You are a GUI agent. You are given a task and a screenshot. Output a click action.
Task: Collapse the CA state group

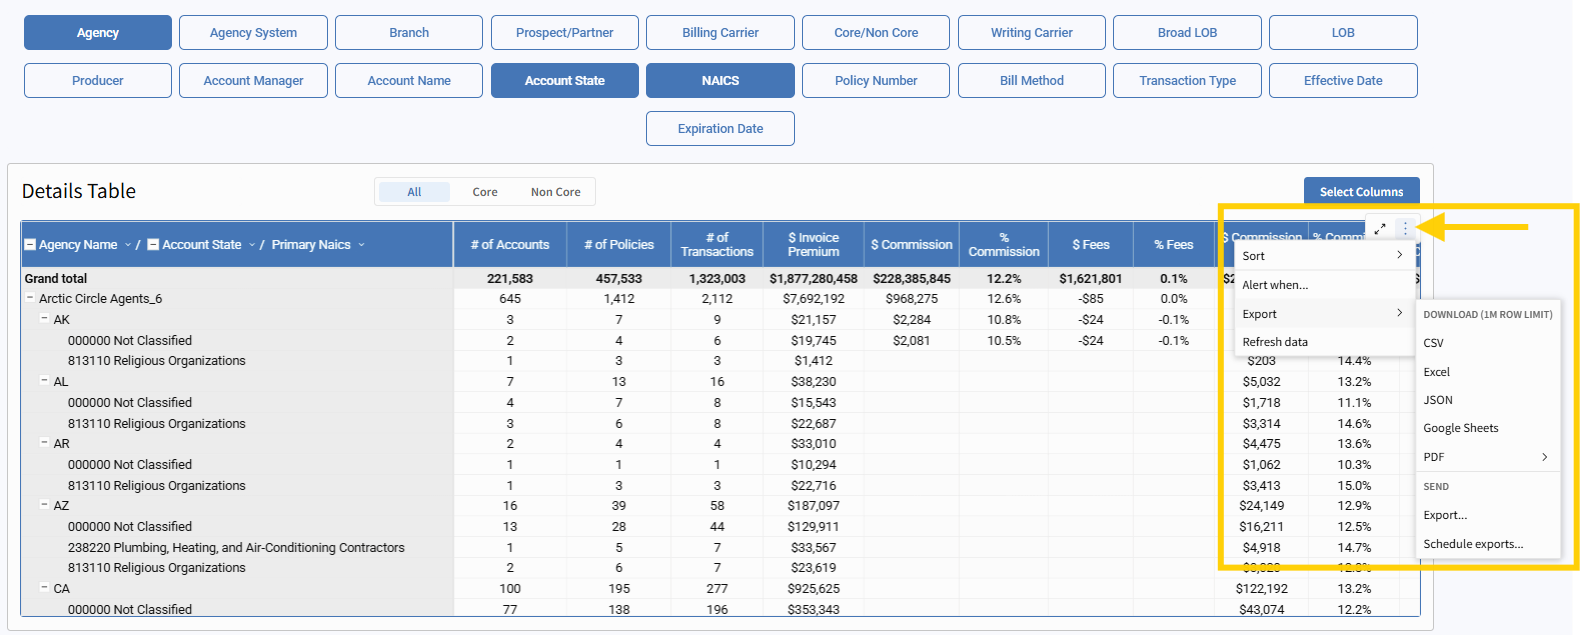coord(44,588)
